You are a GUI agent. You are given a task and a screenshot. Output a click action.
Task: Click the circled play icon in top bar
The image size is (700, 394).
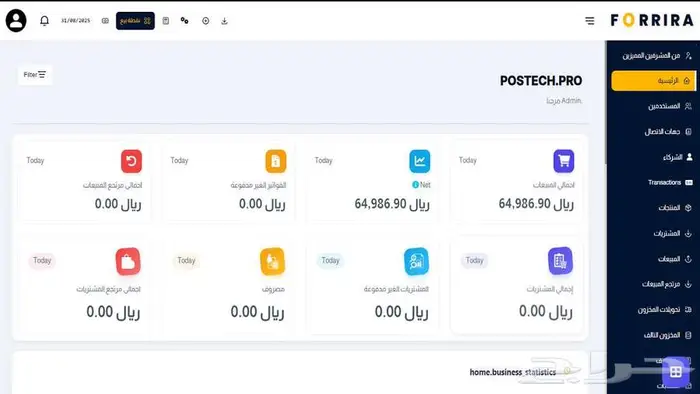pyautogui.click(x=205, y=21)
